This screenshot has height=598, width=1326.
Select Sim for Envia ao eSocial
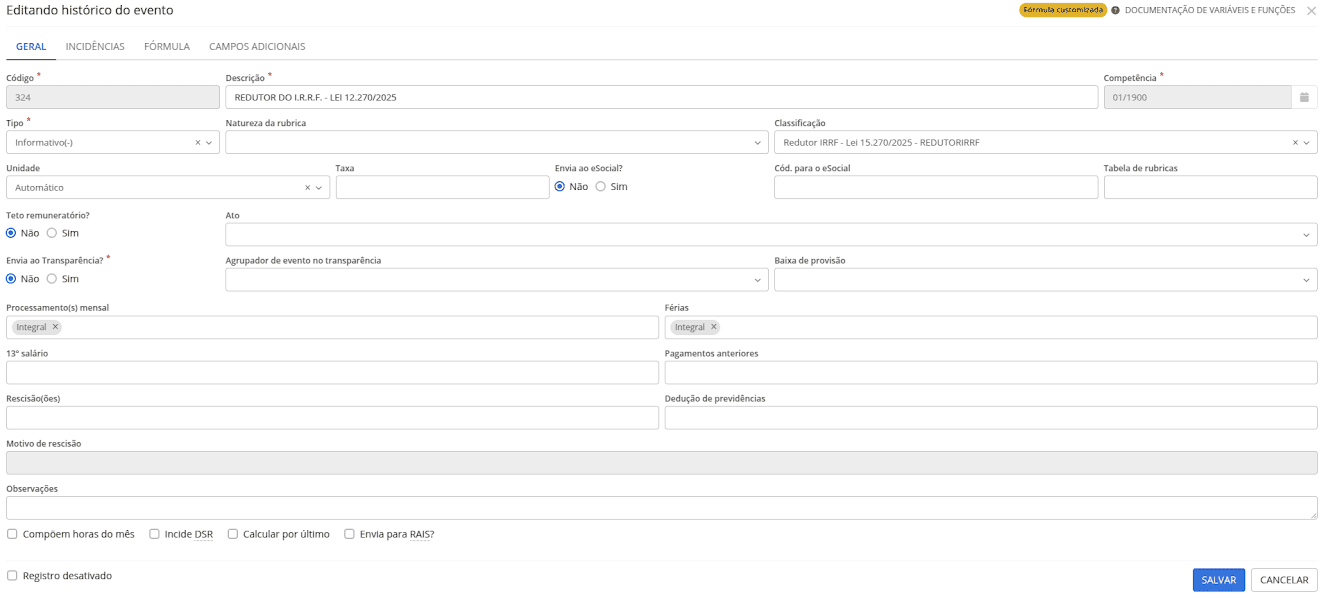coord(601,187)
